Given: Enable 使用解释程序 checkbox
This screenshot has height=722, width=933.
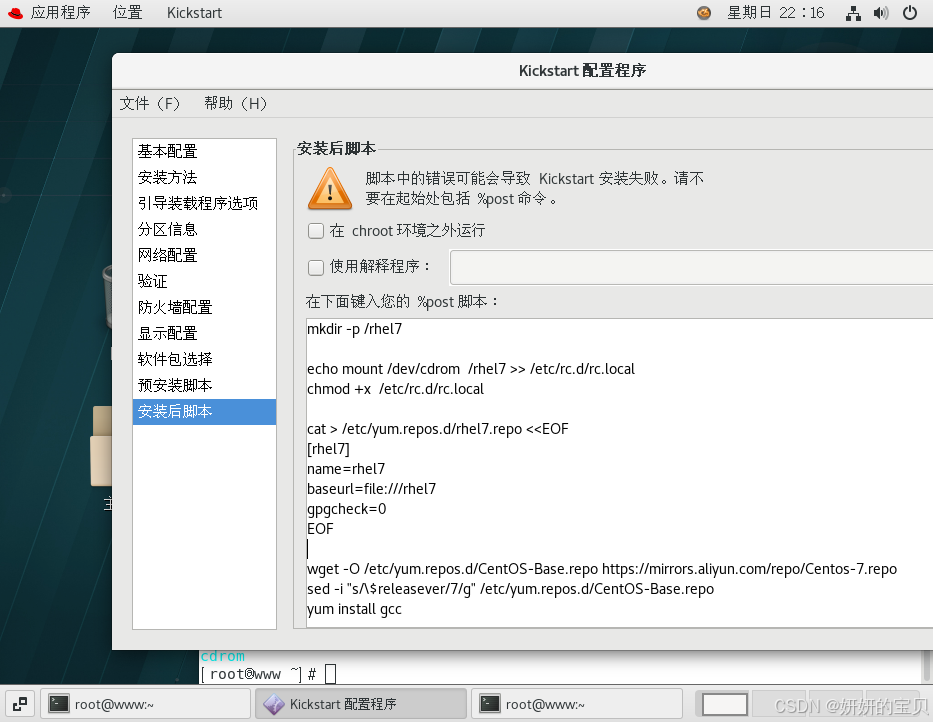Looking at the screenshot, I should (x=316, y=267).
